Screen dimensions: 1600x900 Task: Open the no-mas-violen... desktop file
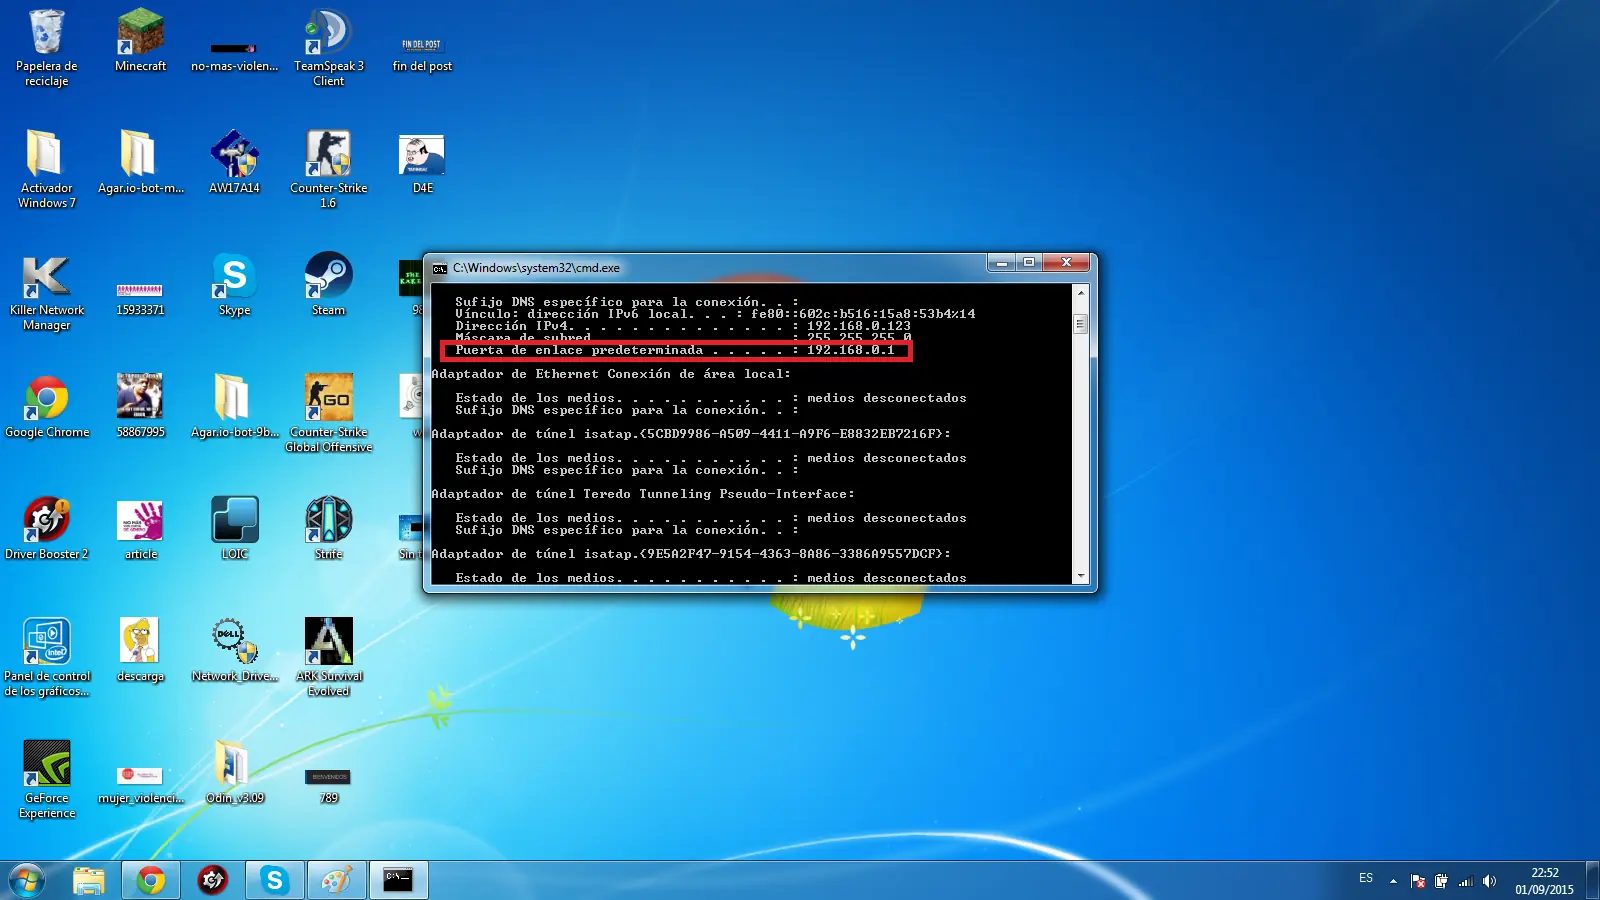tap(234, 56)
